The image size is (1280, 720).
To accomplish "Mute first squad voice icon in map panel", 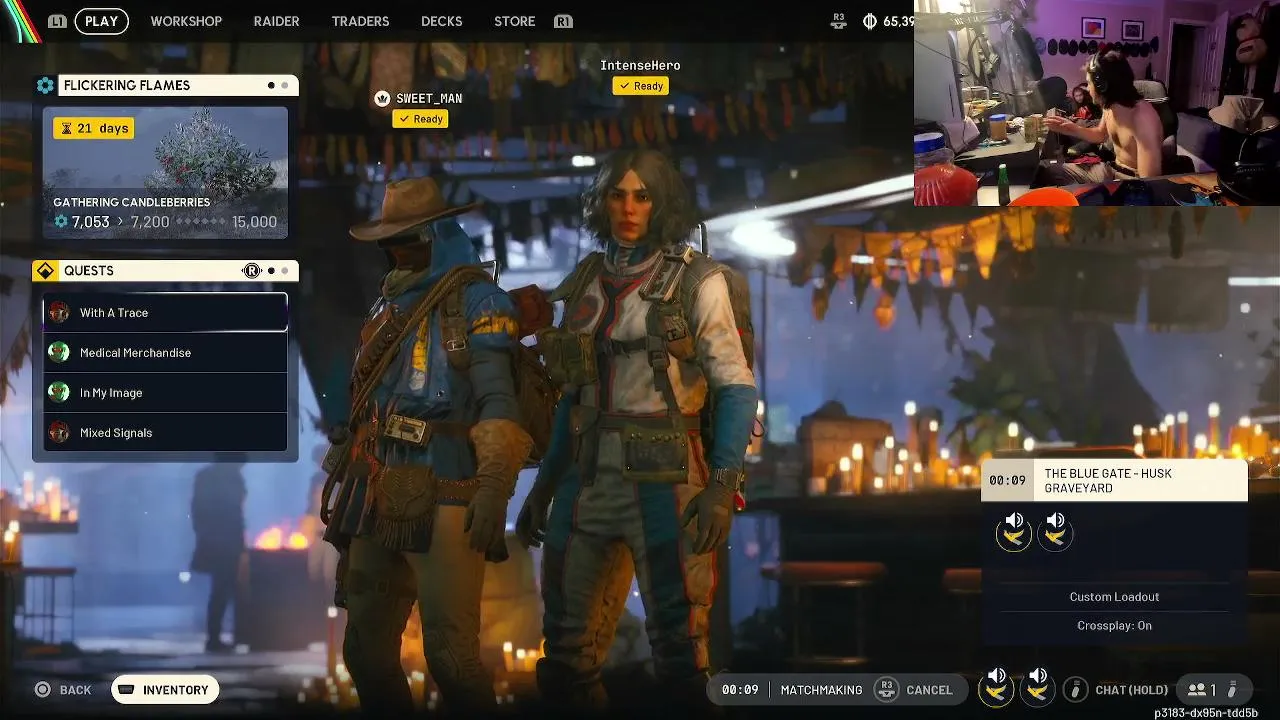I will click(x=1014, y=532).
